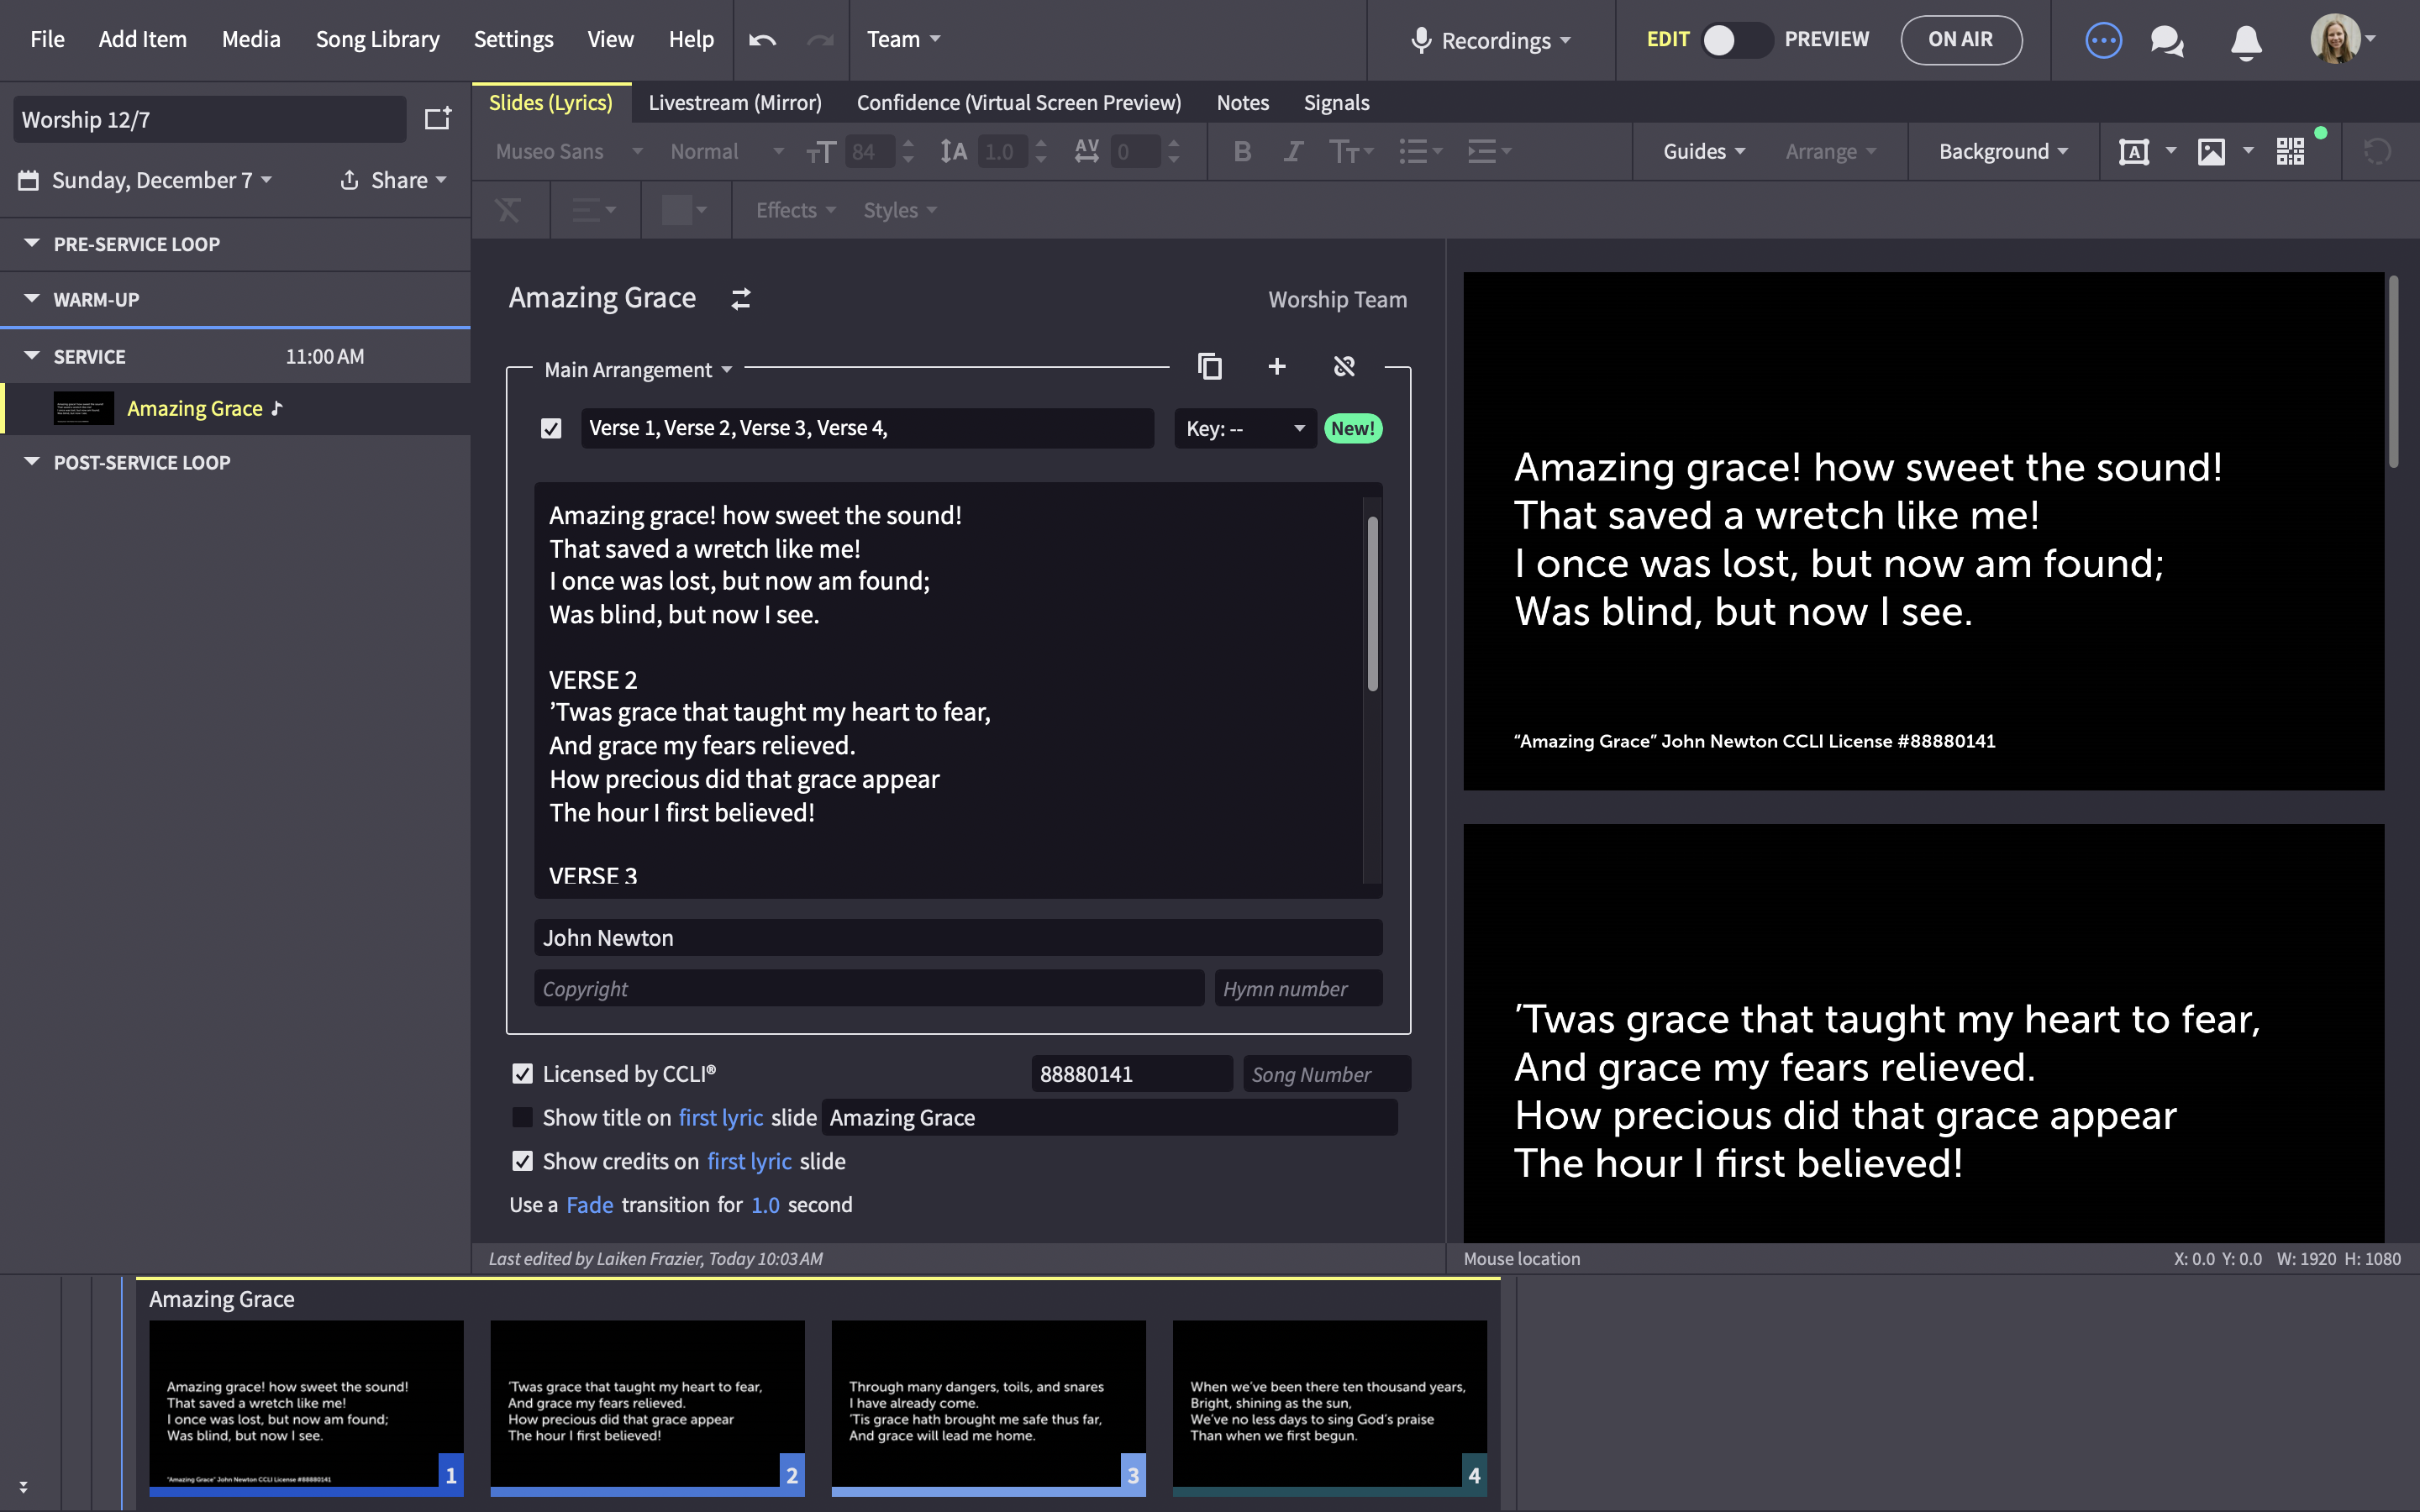This screenshot has height=1512, width=2420.
Task: Select slide 3 thumbnail Through many dangers
Action: (988, 1408)
